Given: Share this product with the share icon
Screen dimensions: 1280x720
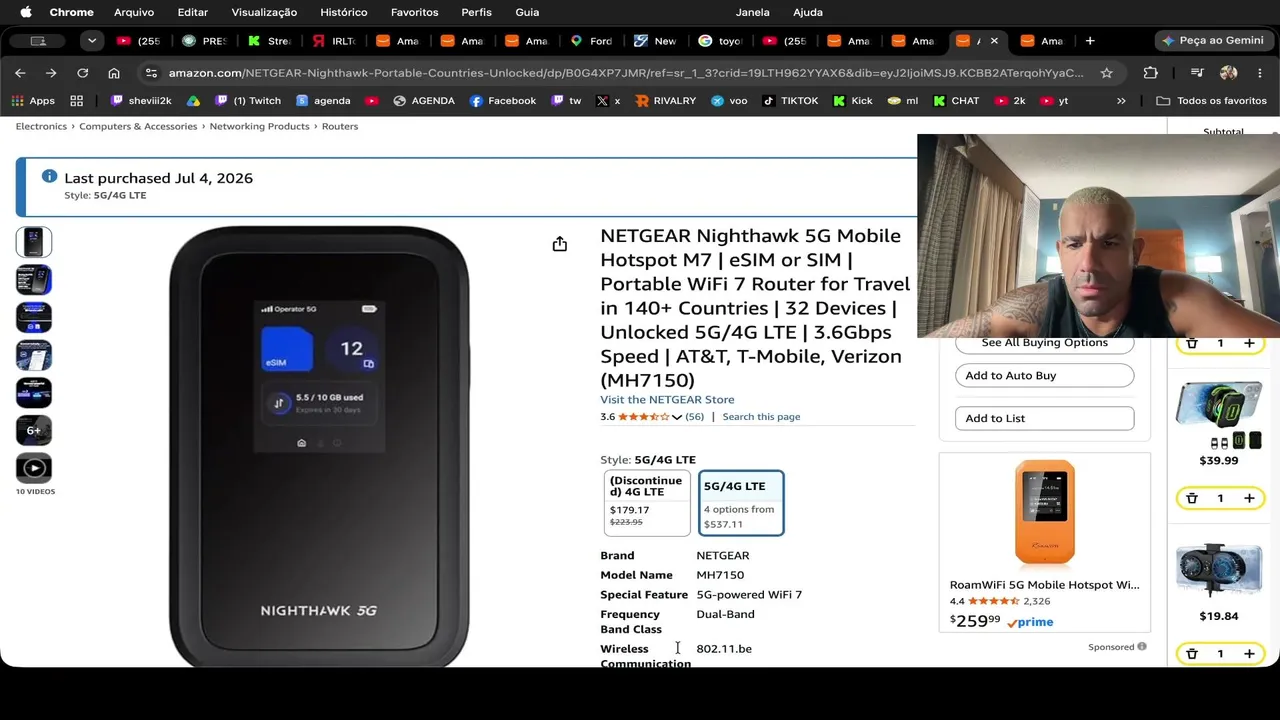Looking at the screenshot, I should point(560,244).
